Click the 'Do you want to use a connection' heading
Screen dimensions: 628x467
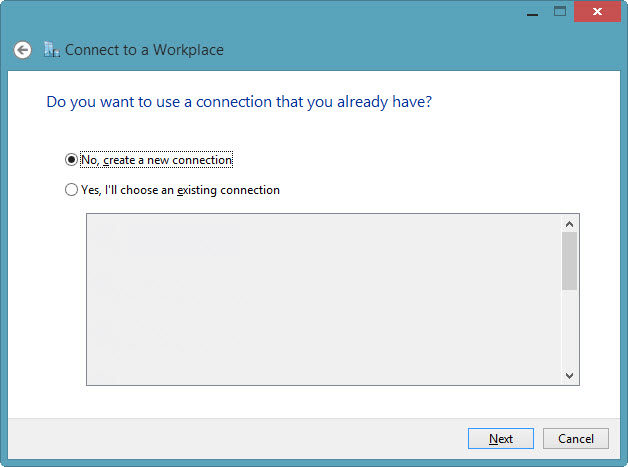point(239,102)
